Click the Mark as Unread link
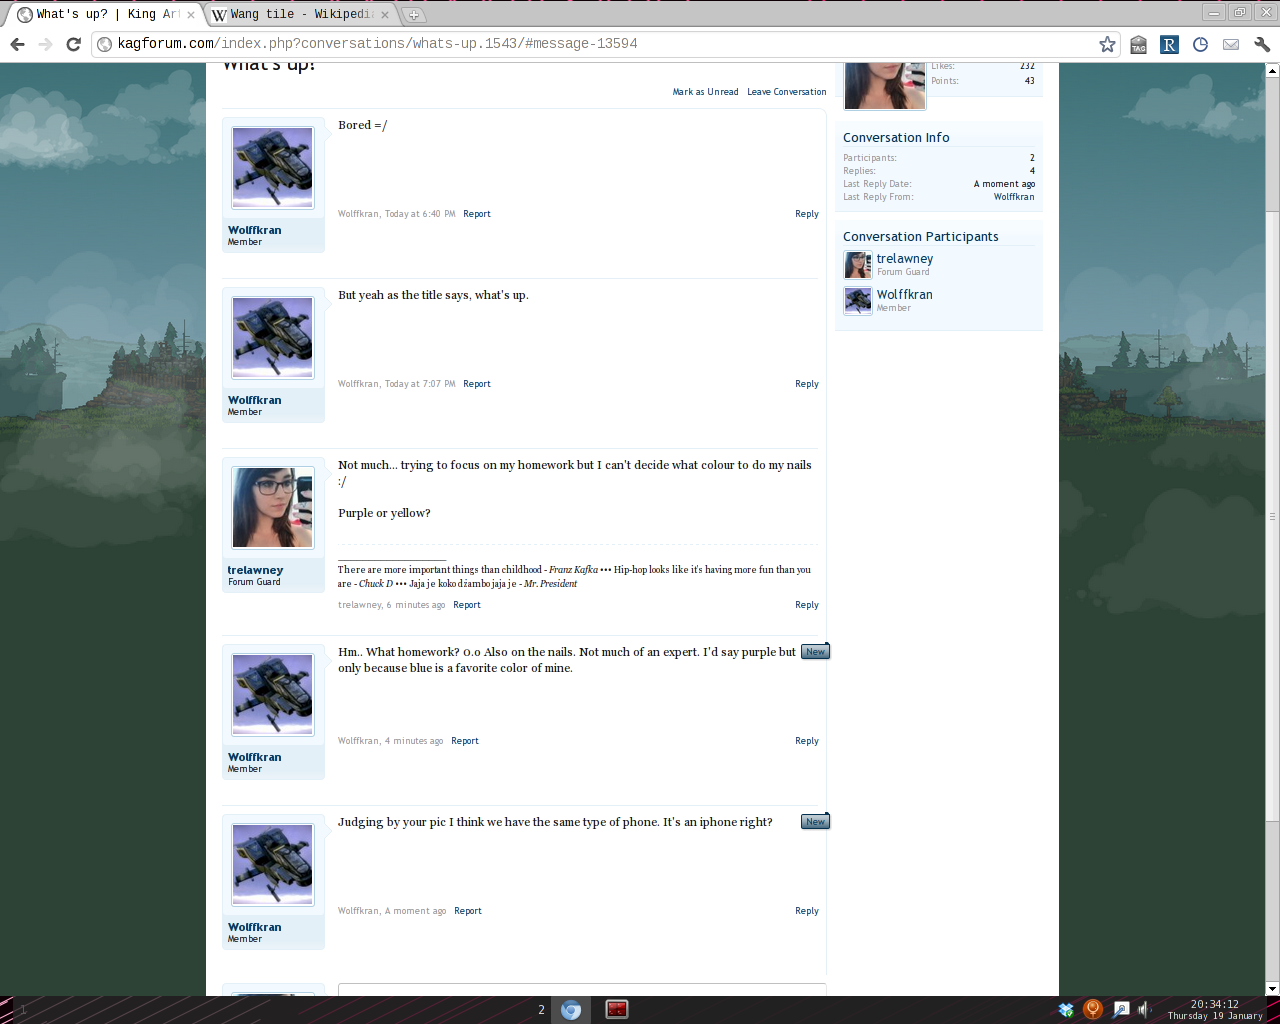 tap(705, 92)
